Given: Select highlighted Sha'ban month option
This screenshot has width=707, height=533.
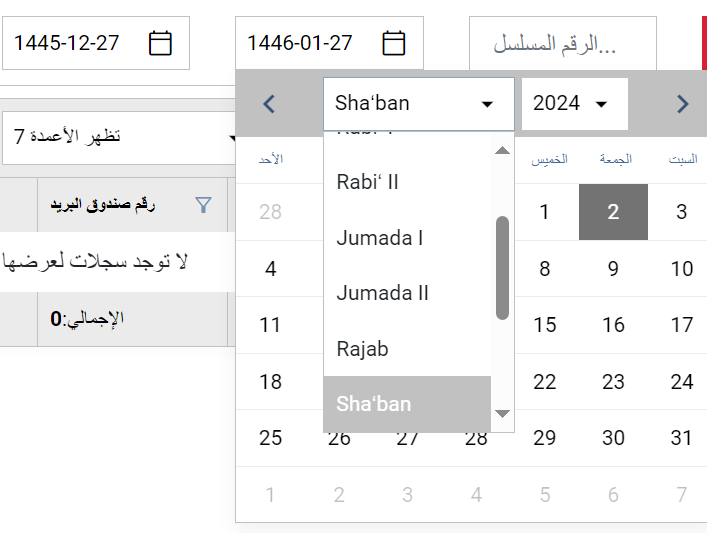Looking at the screenshot, I should coord(407,404).
